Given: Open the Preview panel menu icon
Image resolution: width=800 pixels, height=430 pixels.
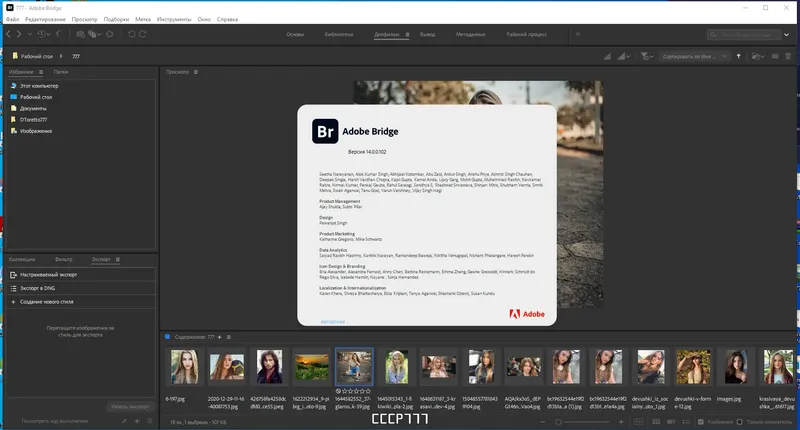Looking at the screenshot, I should pyautogui.click(x=195, y=72).
